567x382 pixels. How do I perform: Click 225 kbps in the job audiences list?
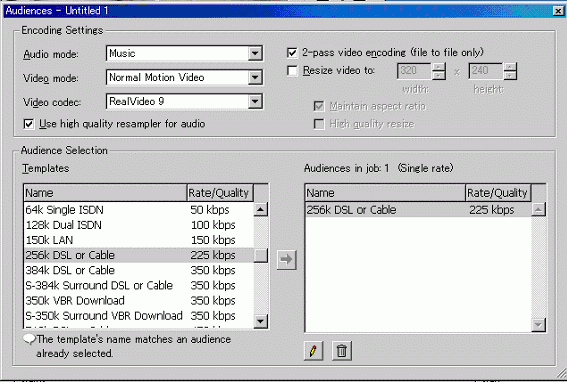(491, 210)
